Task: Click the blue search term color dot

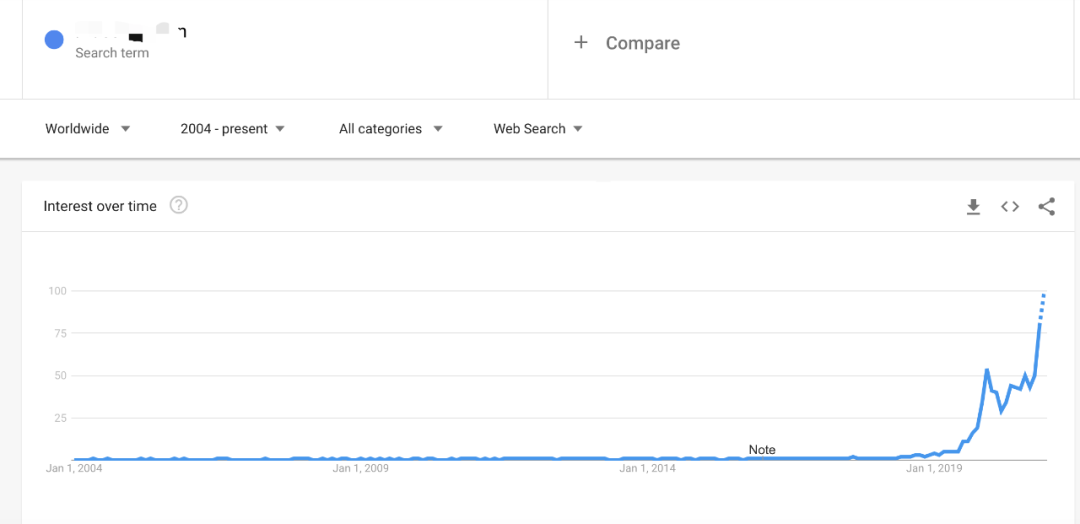Action: pos(54,40)
